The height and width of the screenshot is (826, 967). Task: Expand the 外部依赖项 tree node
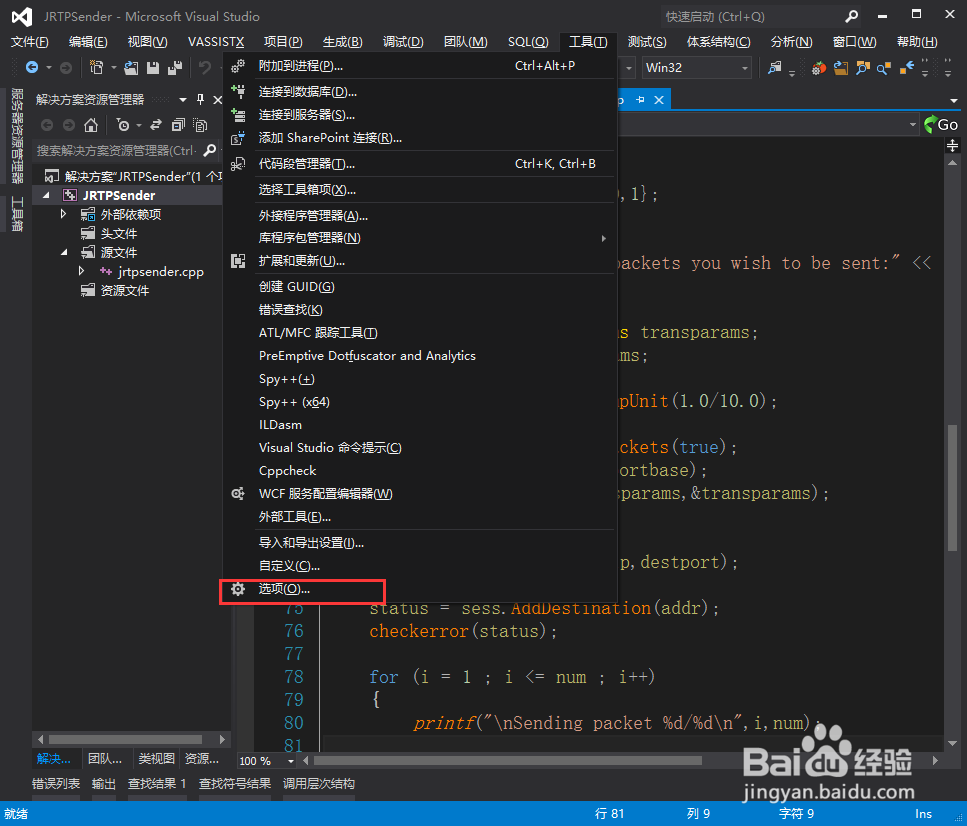point(63,214)
